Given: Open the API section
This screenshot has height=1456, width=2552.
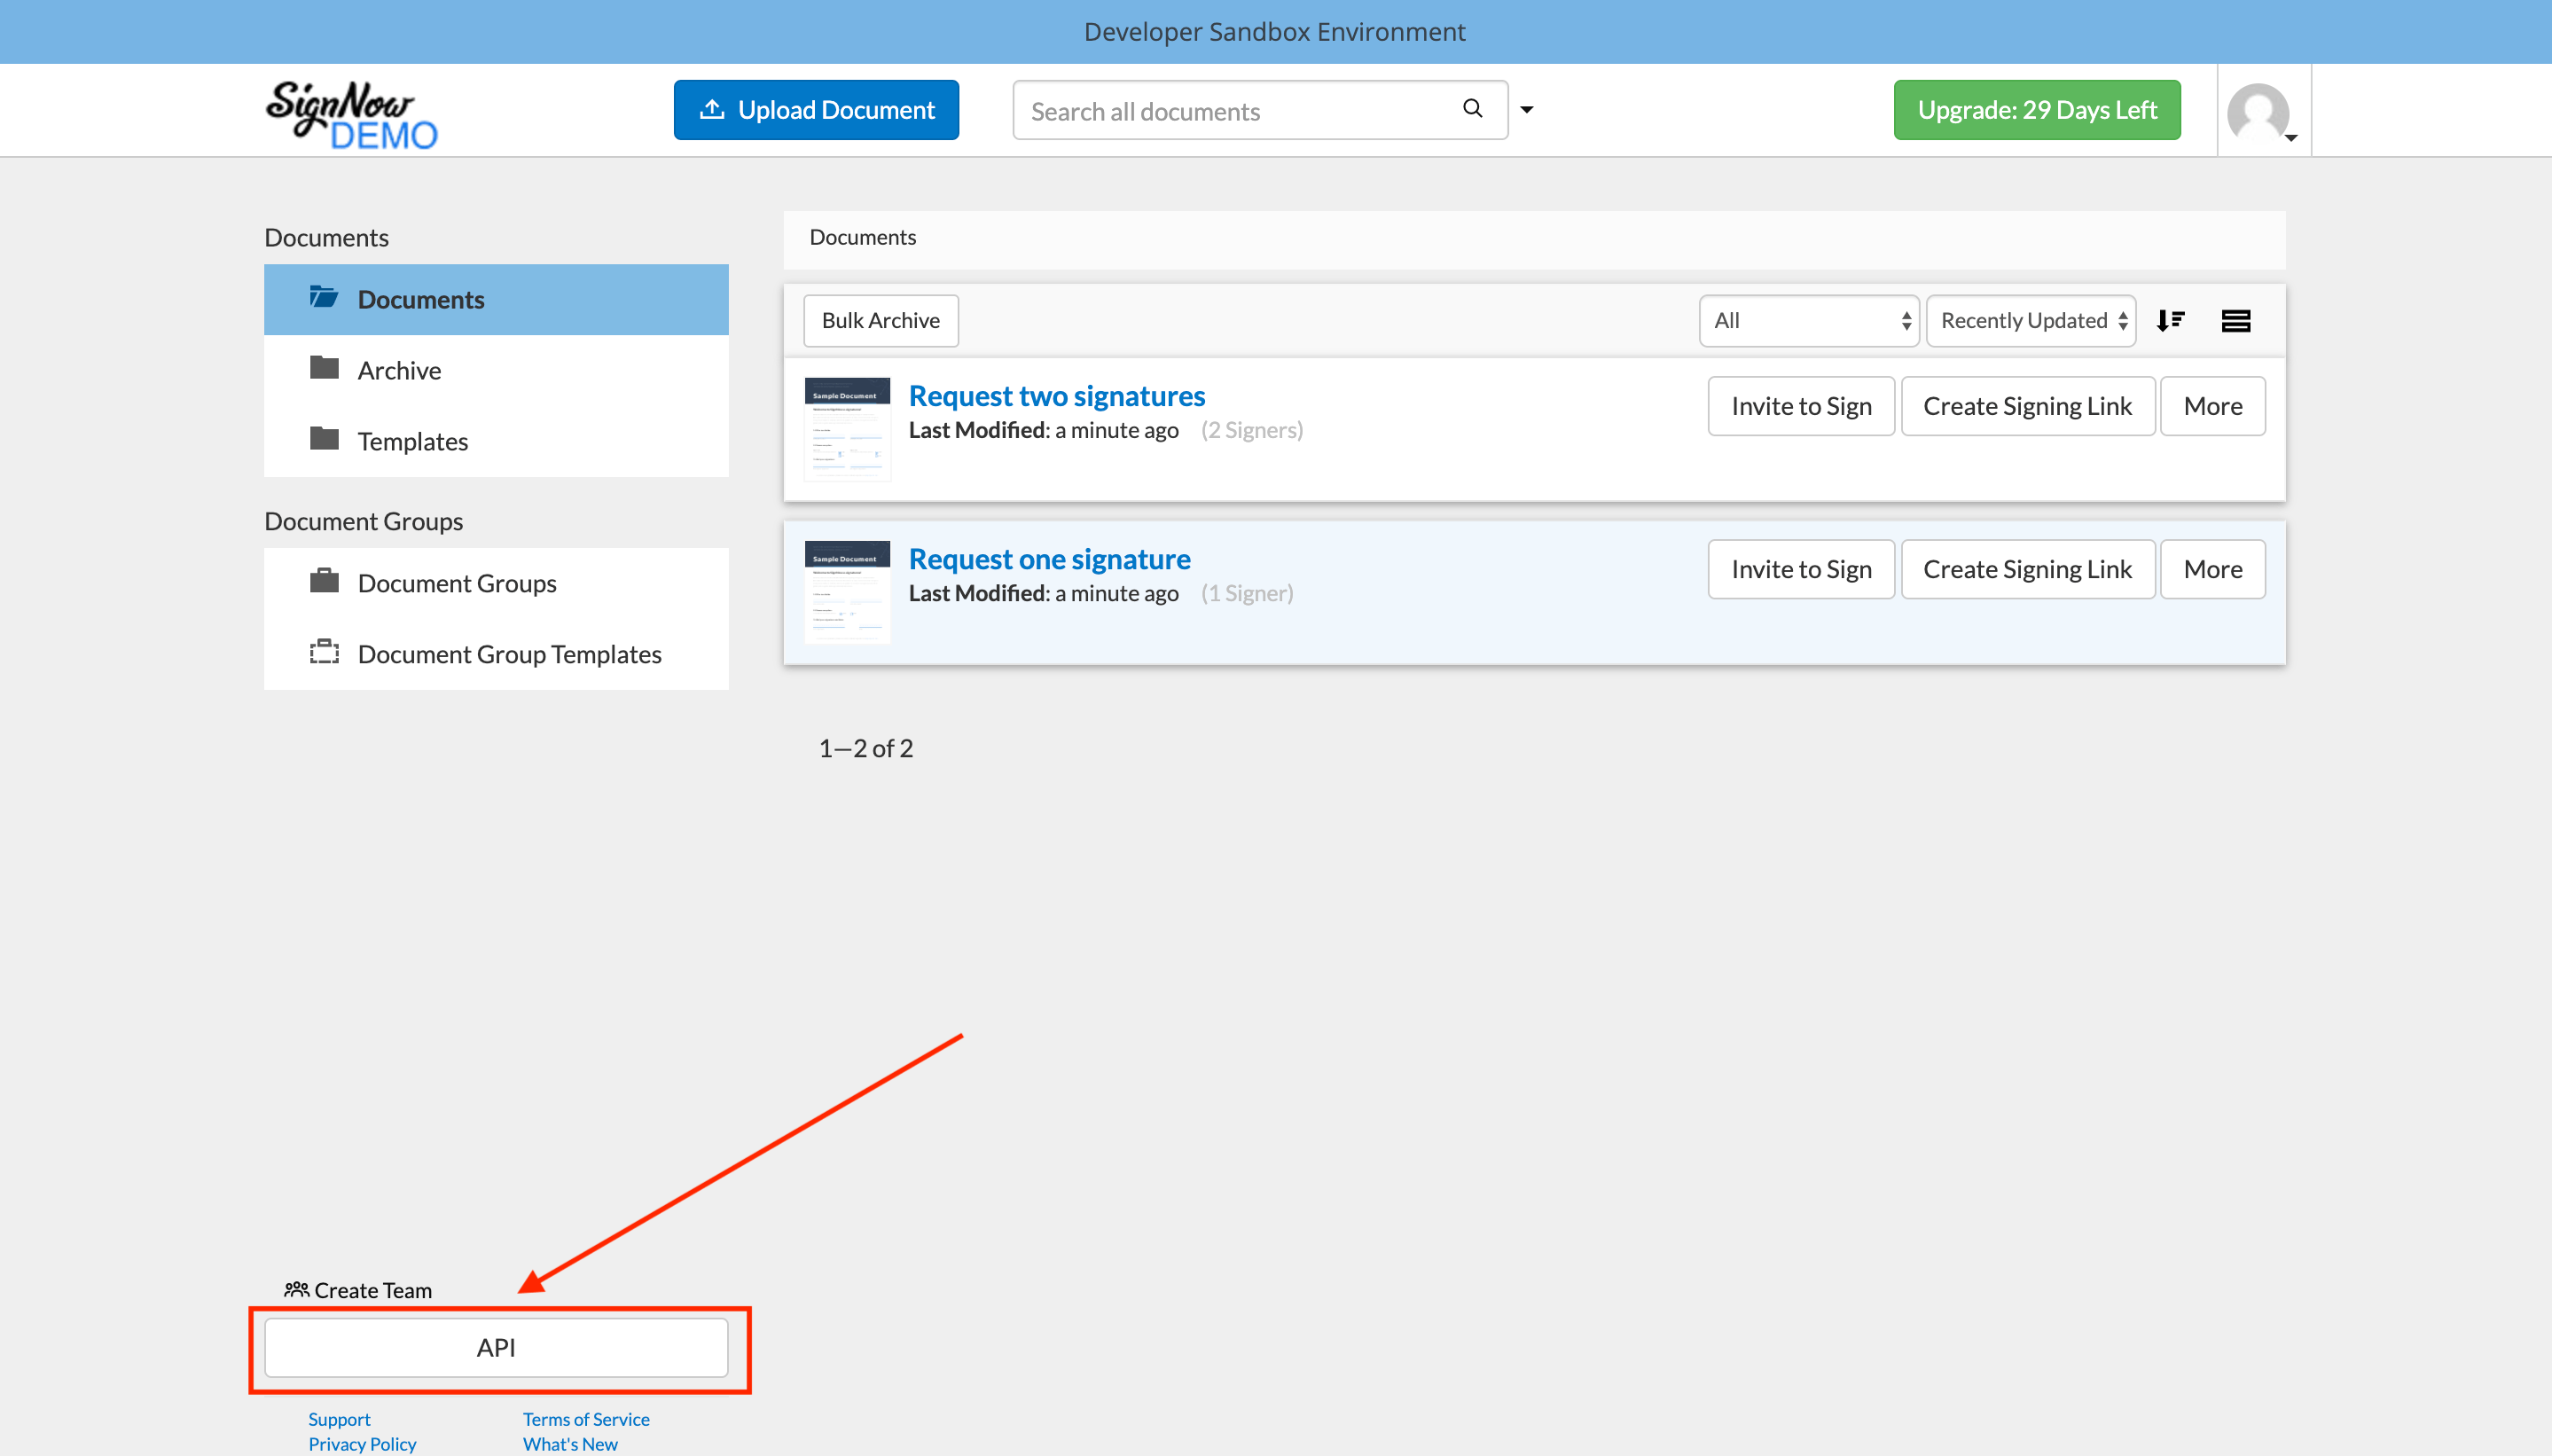Looking at the screenshot, I should (497, 1347).
